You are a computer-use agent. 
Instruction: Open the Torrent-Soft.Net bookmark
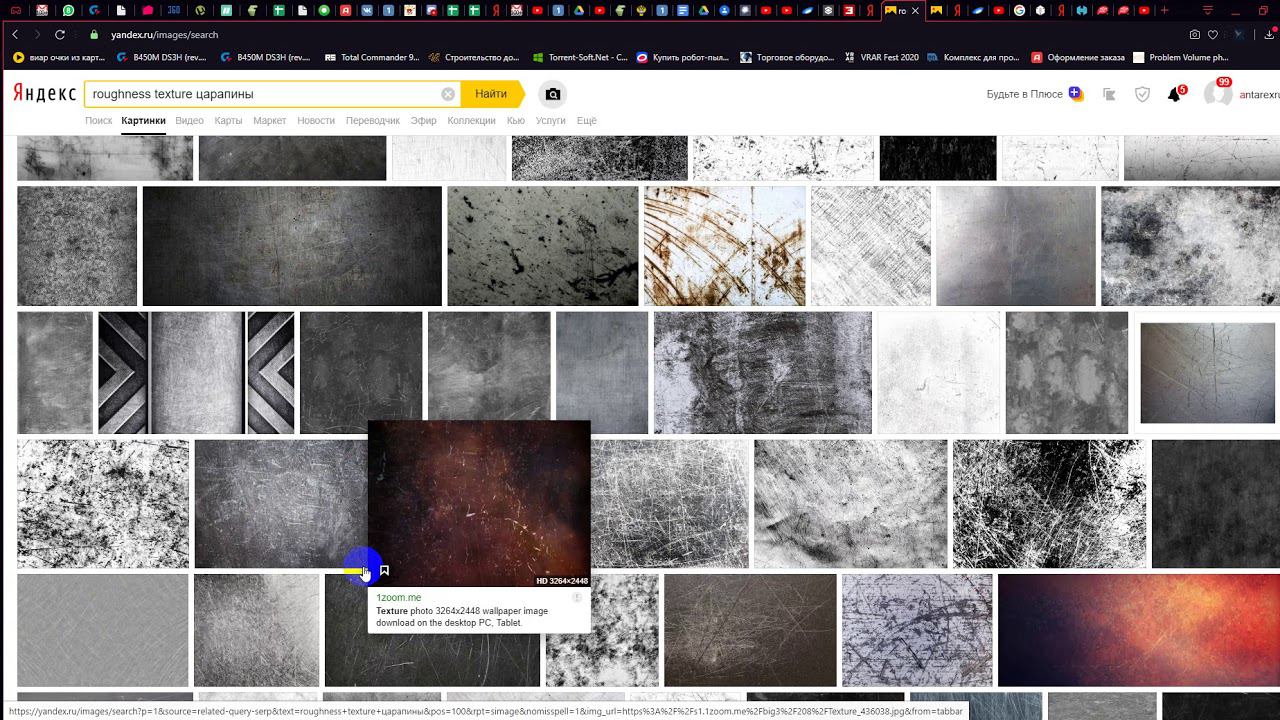[x=580, y=58]
